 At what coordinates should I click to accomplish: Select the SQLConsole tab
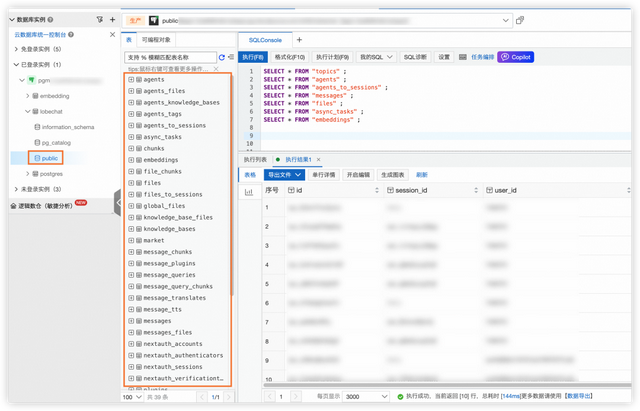pyautogui.click(x=265, y=40)
